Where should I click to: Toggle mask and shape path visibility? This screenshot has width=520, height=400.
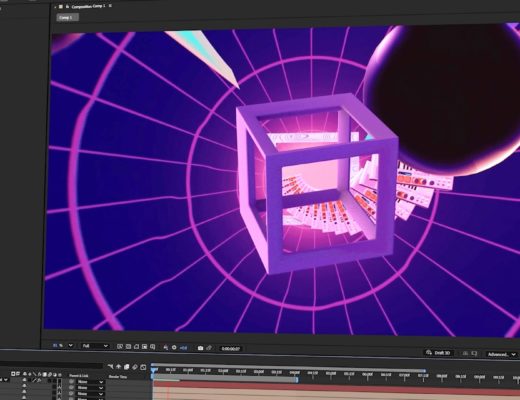(136, 347)
